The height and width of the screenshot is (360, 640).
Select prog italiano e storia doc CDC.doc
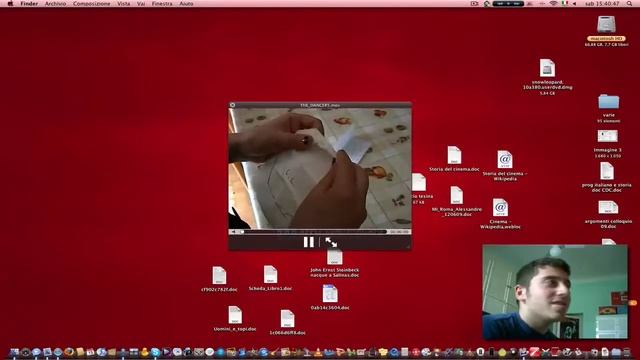point(607,171)
